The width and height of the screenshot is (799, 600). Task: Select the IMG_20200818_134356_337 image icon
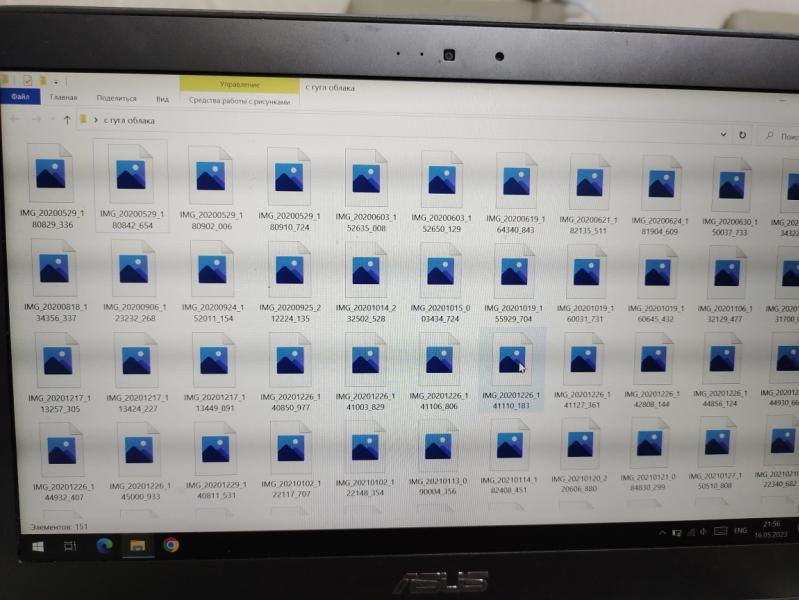[x=54, y=268]
